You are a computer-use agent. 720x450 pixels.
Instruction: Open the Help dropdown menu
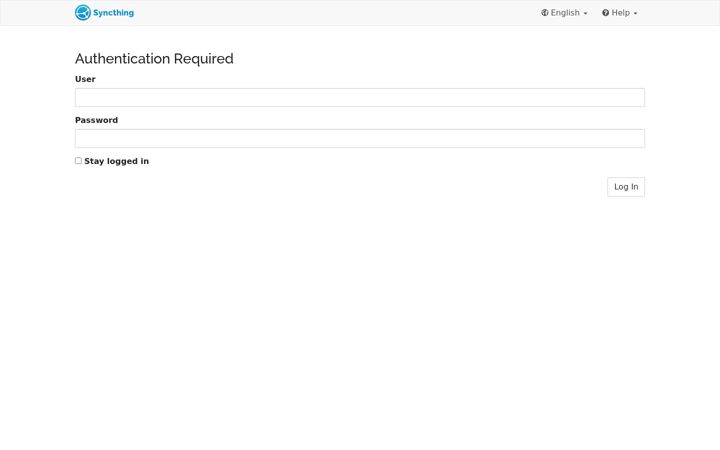pos(619,13)
